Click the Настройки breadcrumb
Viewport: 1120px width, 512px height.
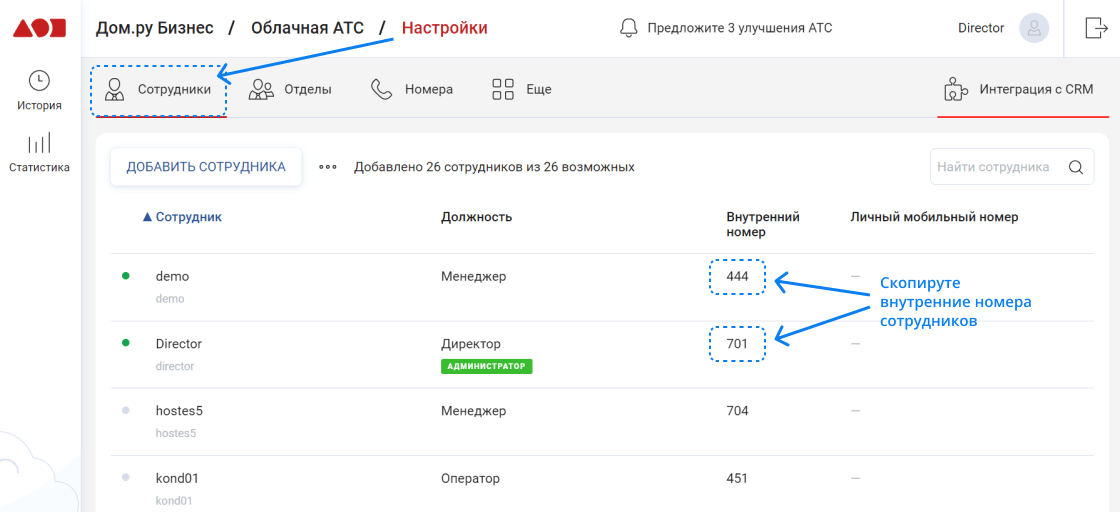pos(444,28)
